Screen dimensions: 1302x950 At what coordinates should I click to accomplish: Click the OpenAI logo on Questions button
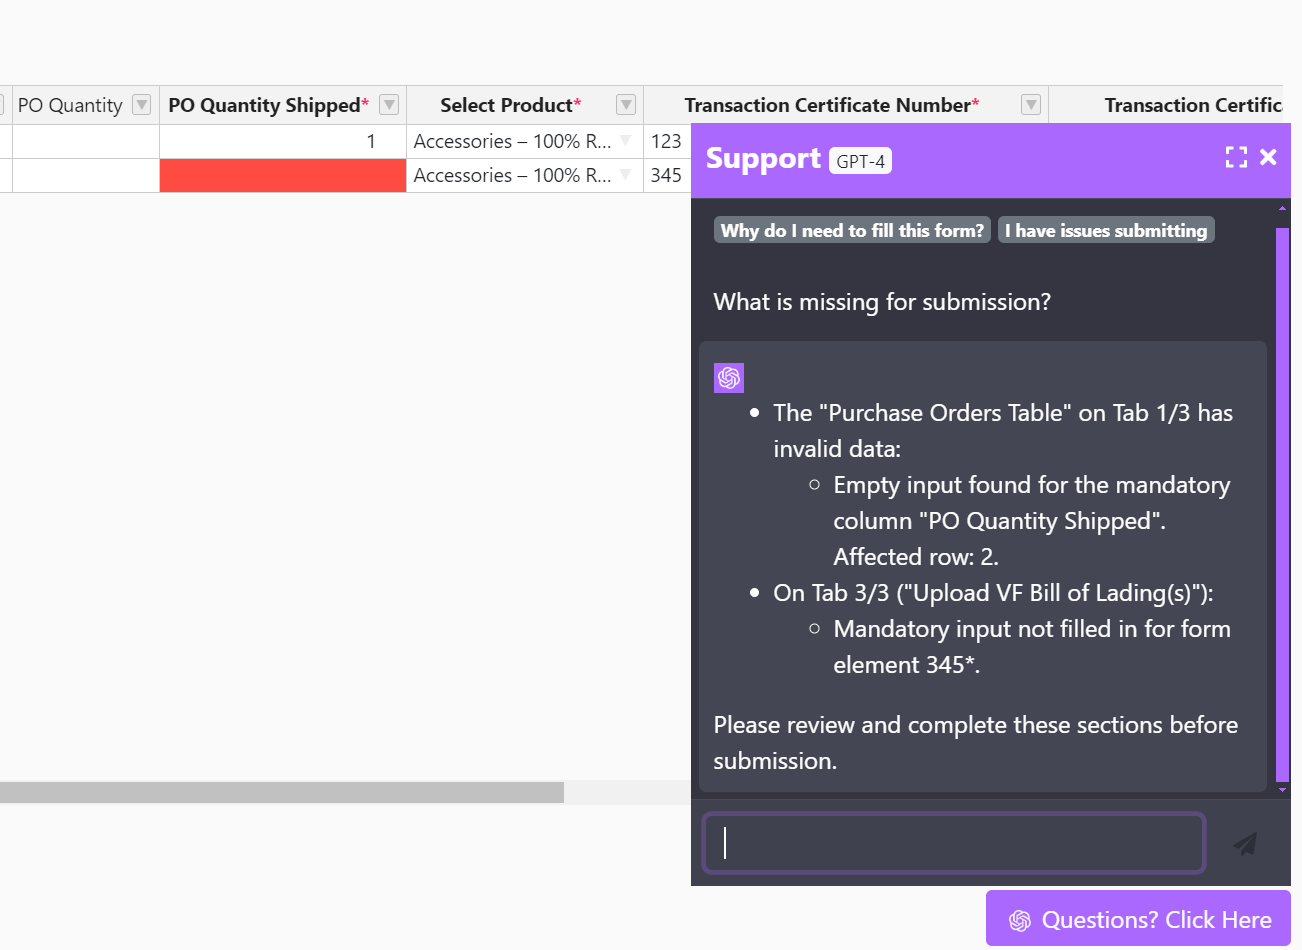1019,918
